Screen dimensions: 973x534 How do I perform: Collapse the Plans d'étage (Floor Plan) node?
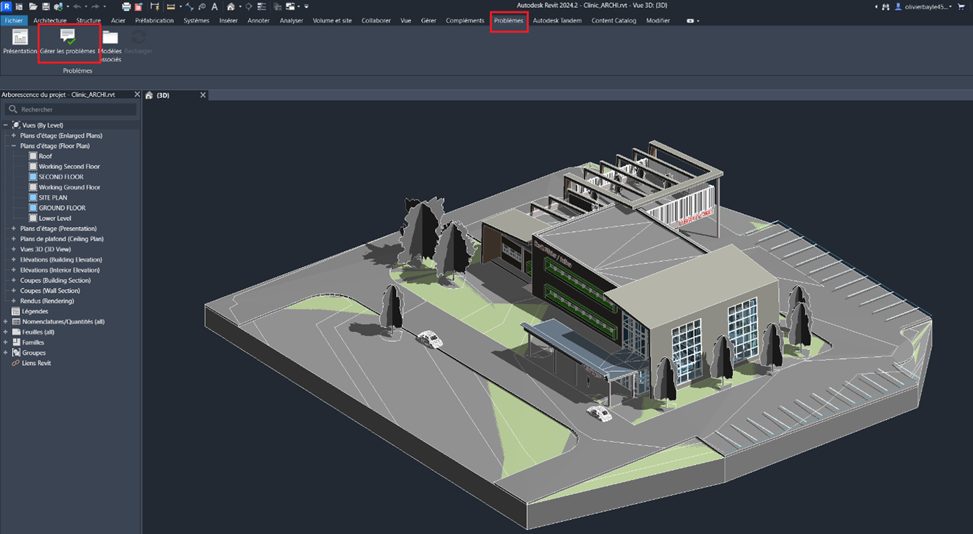click(13, 146)
